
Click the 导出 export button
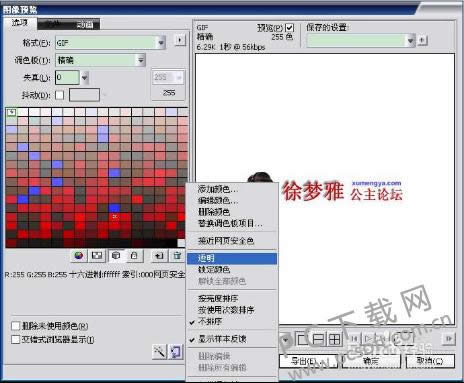[307, 361]
